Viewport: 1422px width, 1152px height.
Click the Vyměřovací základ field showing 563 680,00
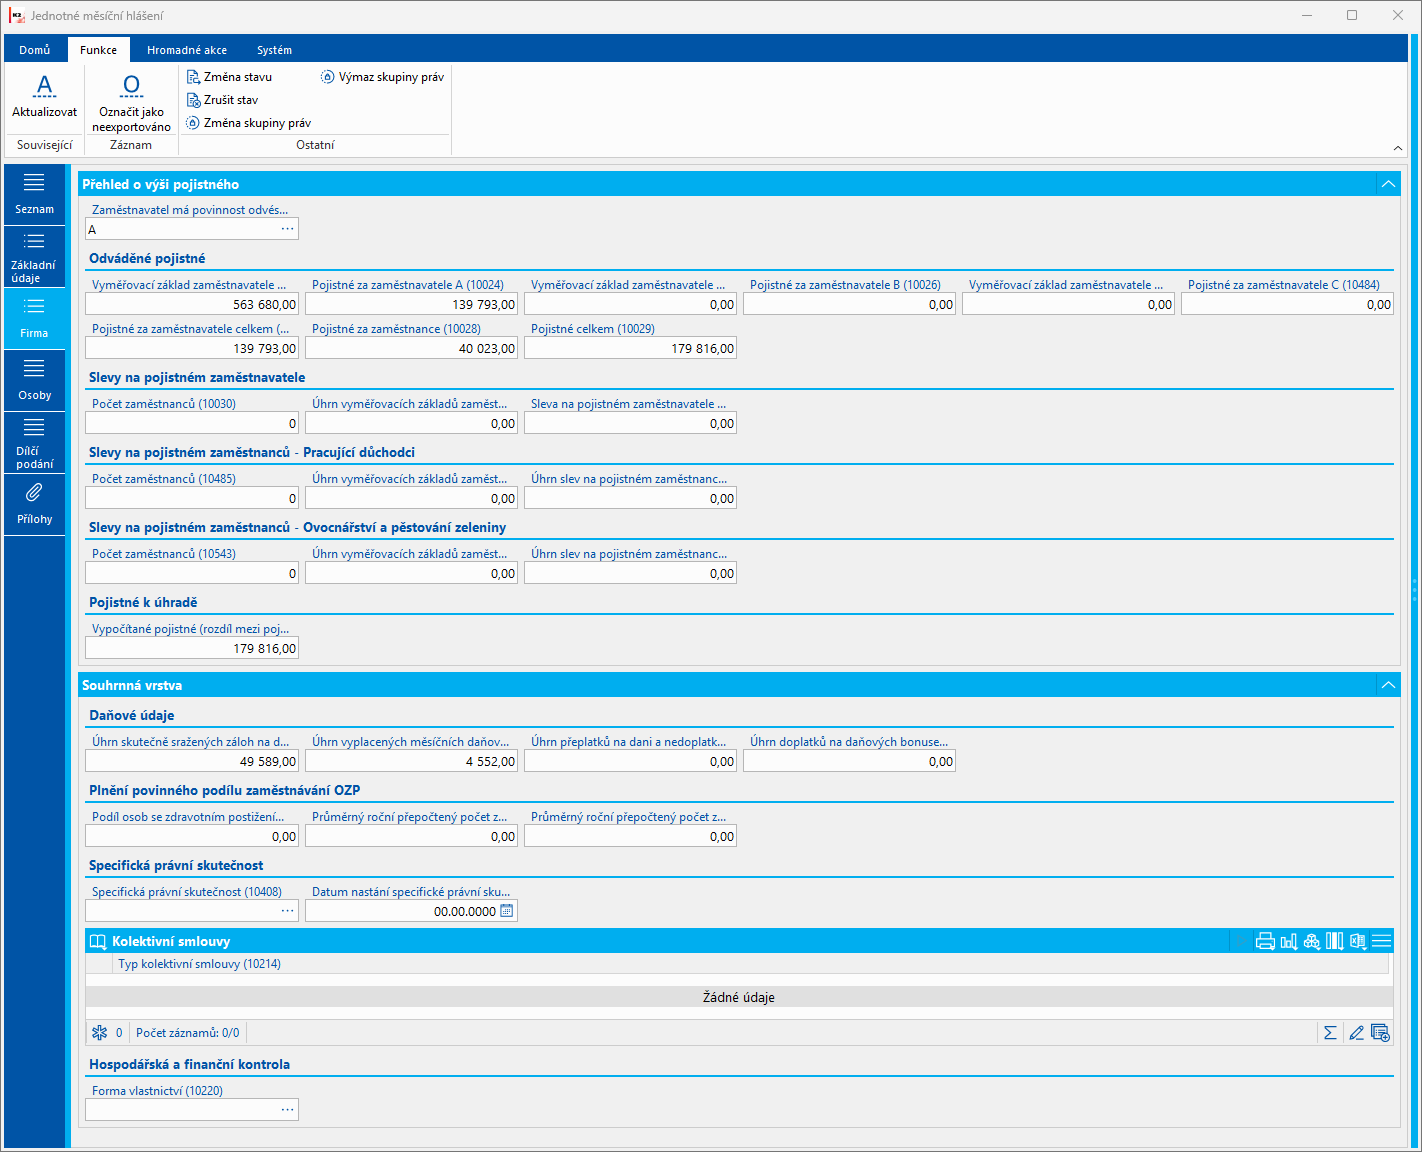(192, 304)
